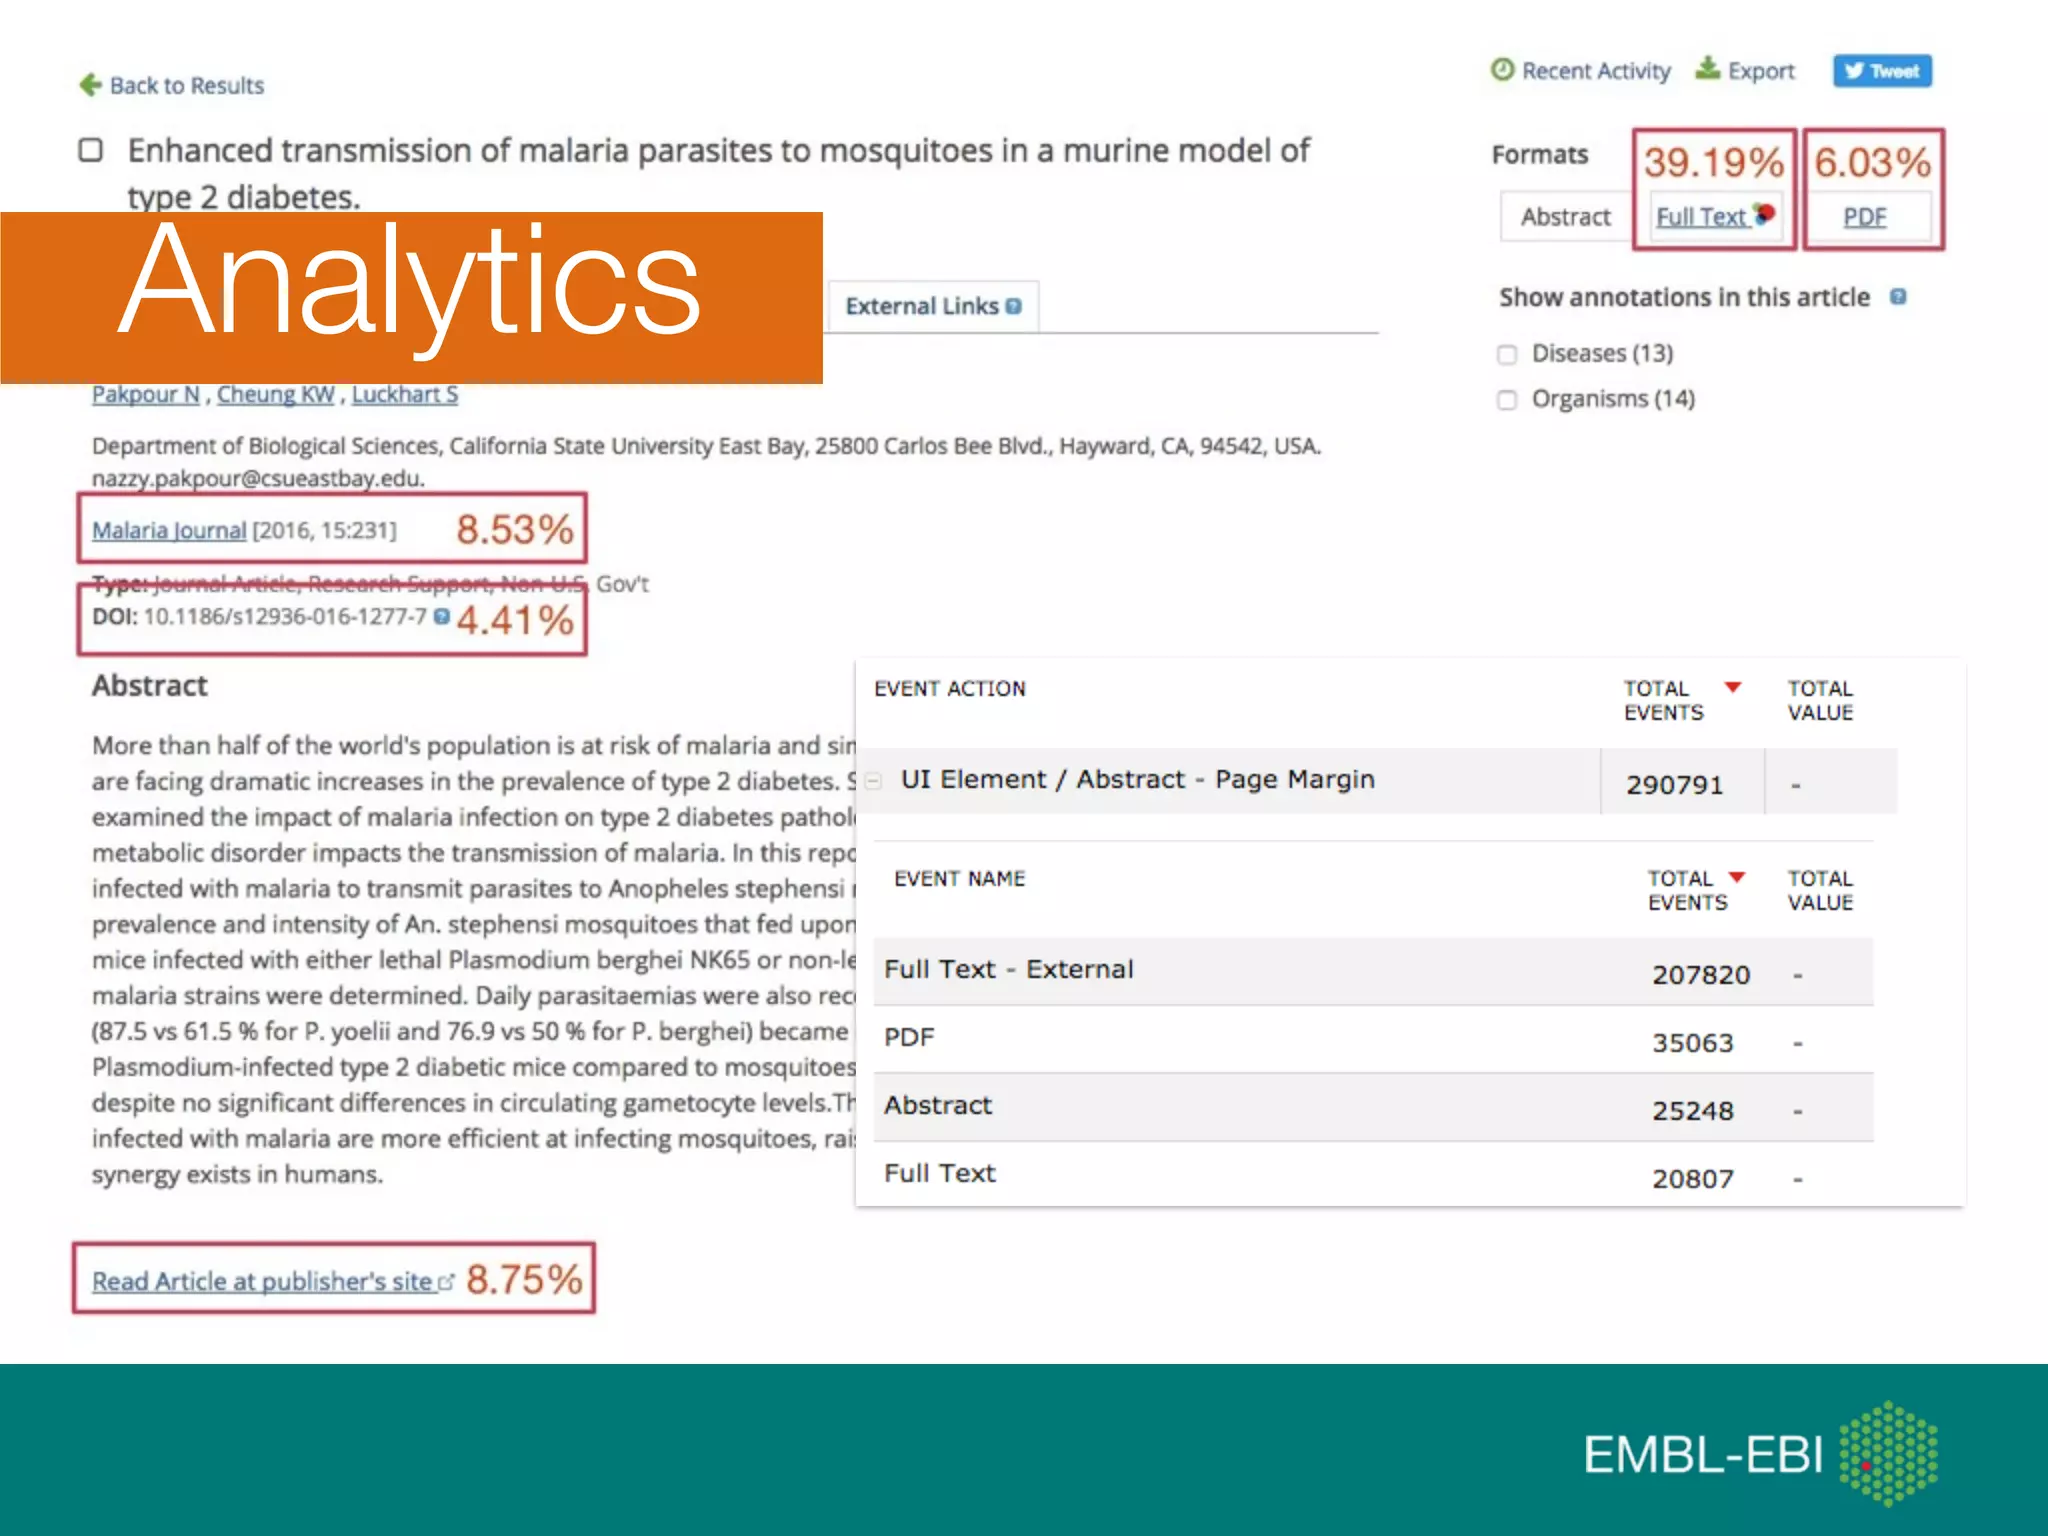2048x1536 pixels.
Task: Sort Event Action table by Total Events arrow
Action: 1733,687
